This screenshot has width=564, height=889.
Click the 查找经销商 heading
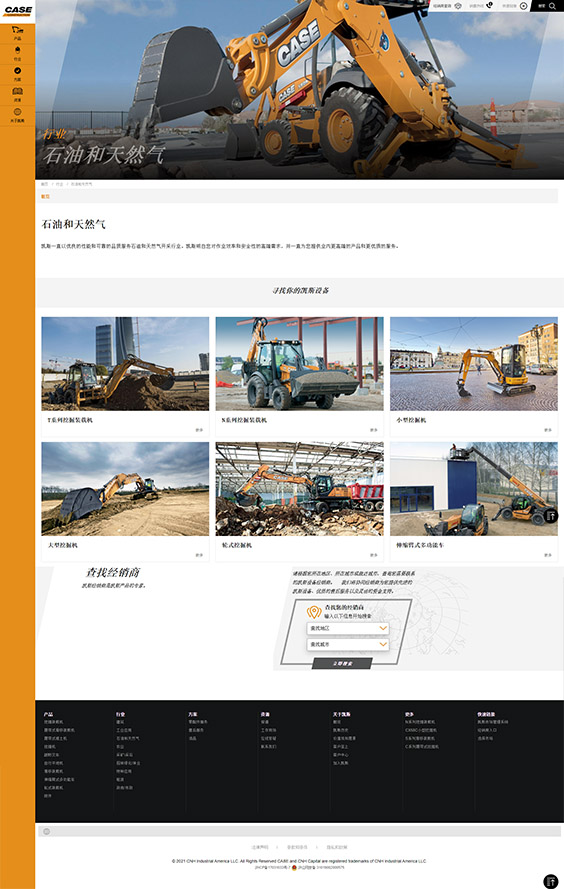(113, 573)
